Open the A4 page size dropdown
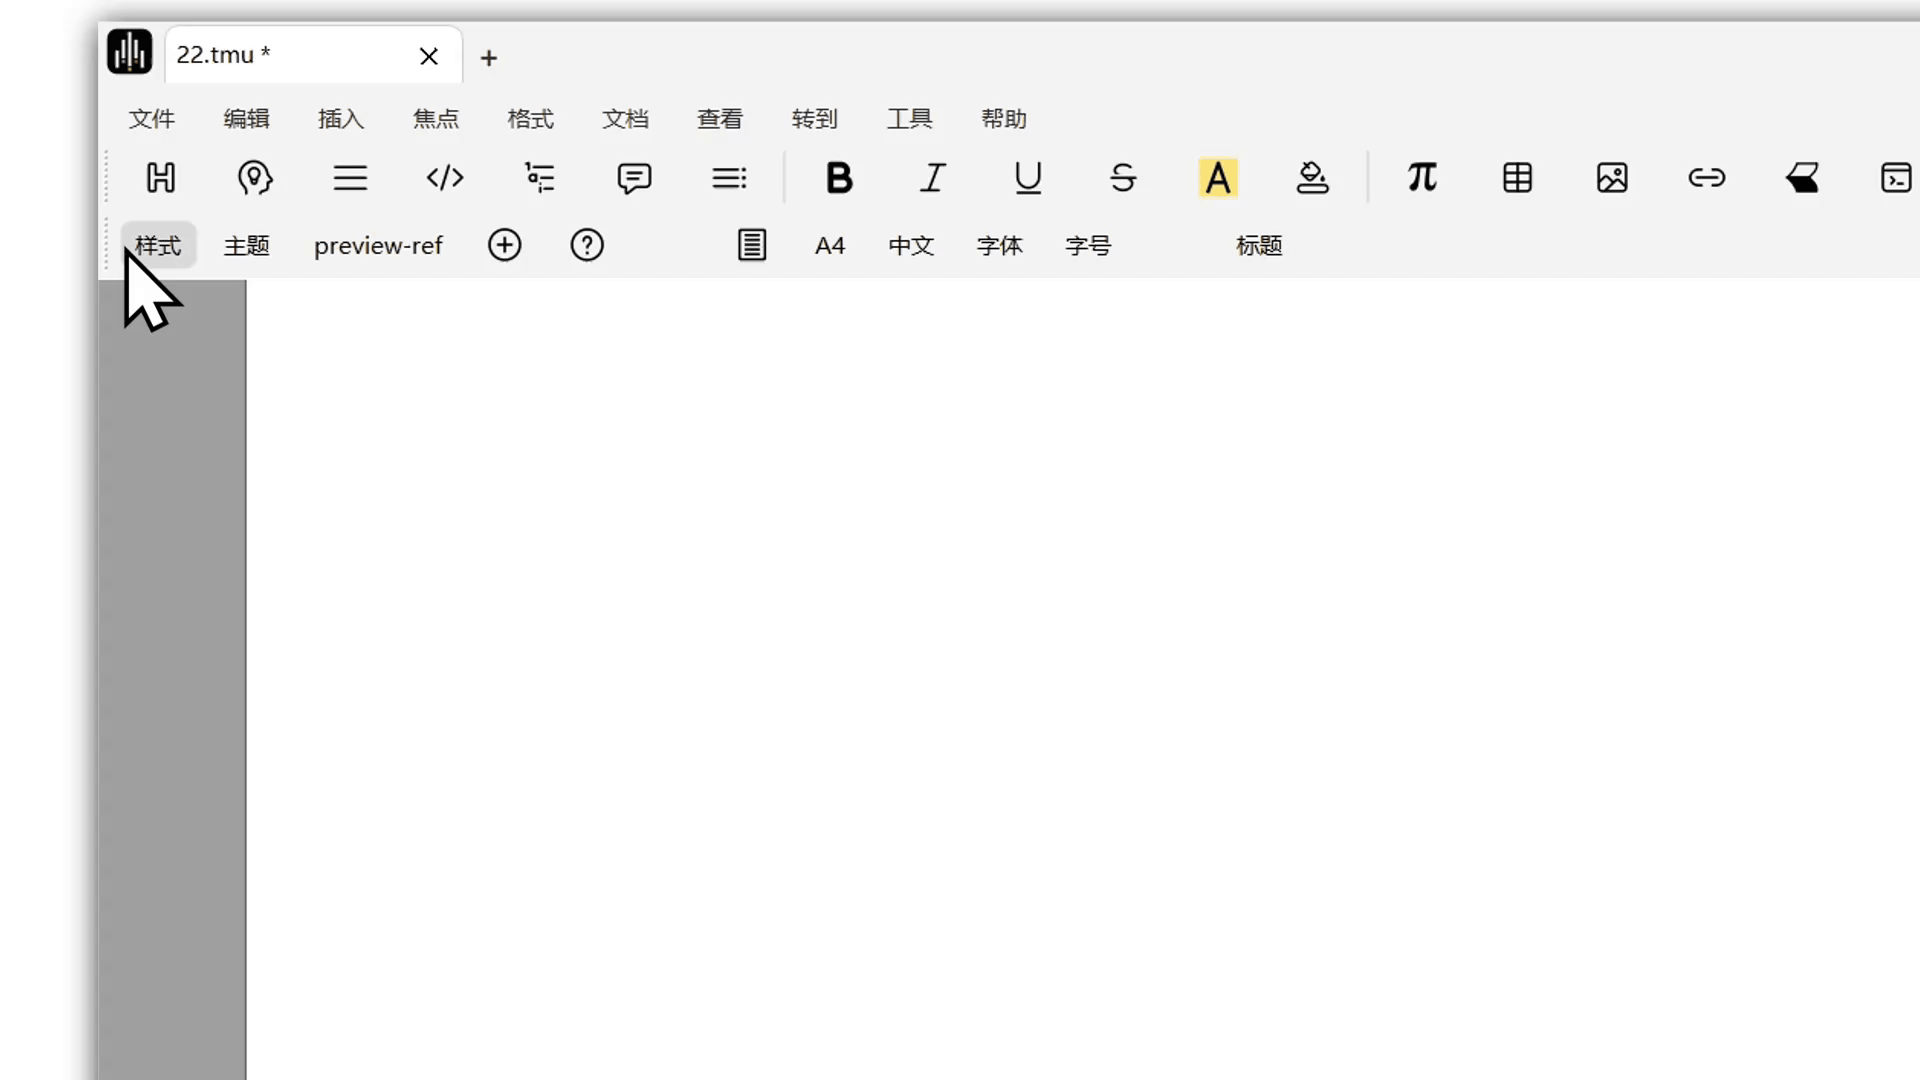This screenshot has width=1920, height=1080. click(x=830, y=246)
